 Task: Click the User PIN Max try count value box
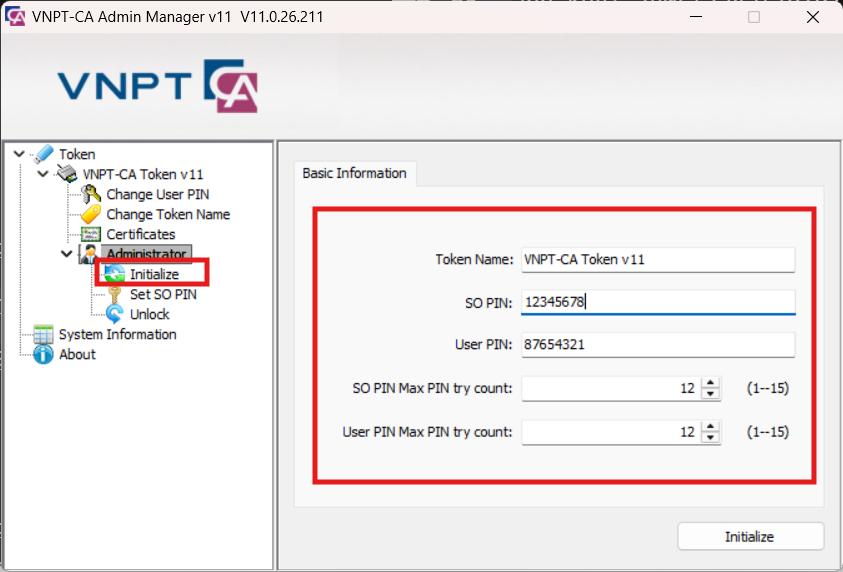(612, 432)
